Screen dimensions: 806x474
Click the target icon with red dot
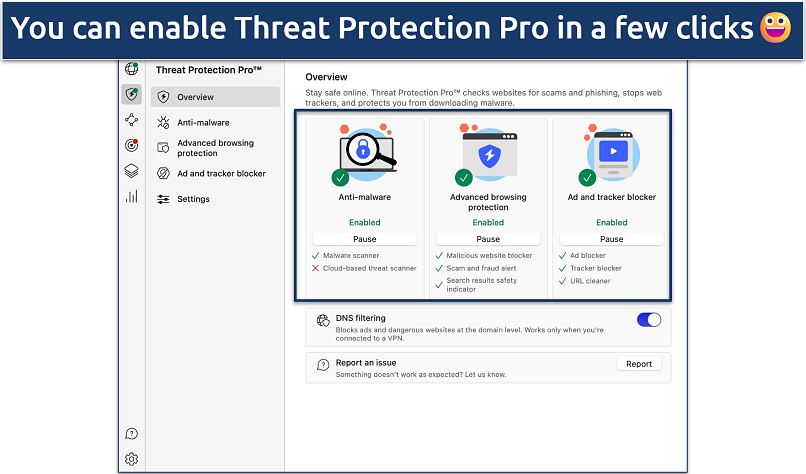[x=131, y=145]
